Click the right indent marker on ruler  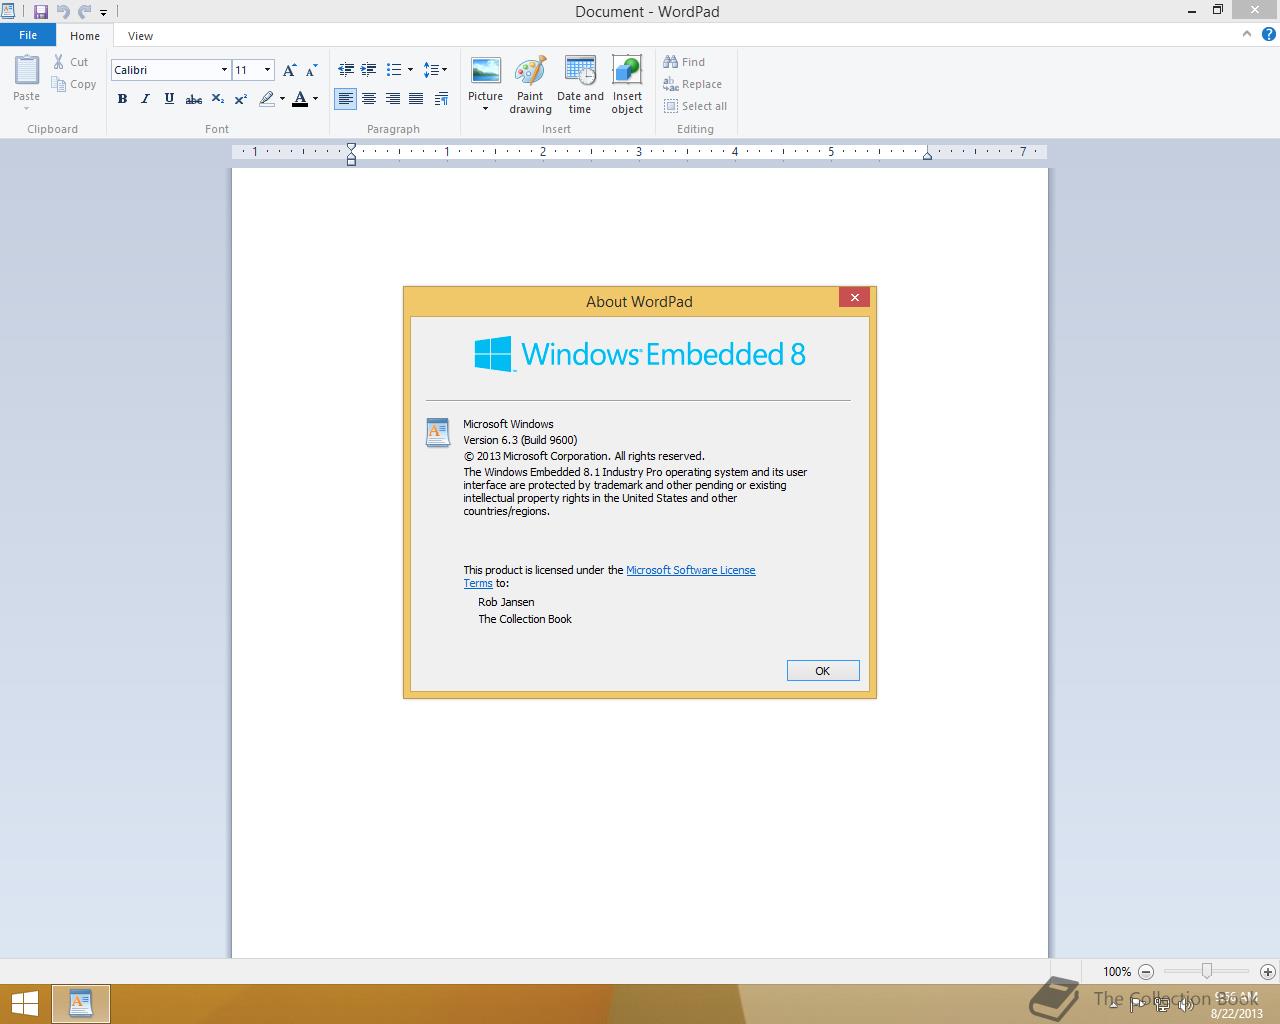coord(927,154)
